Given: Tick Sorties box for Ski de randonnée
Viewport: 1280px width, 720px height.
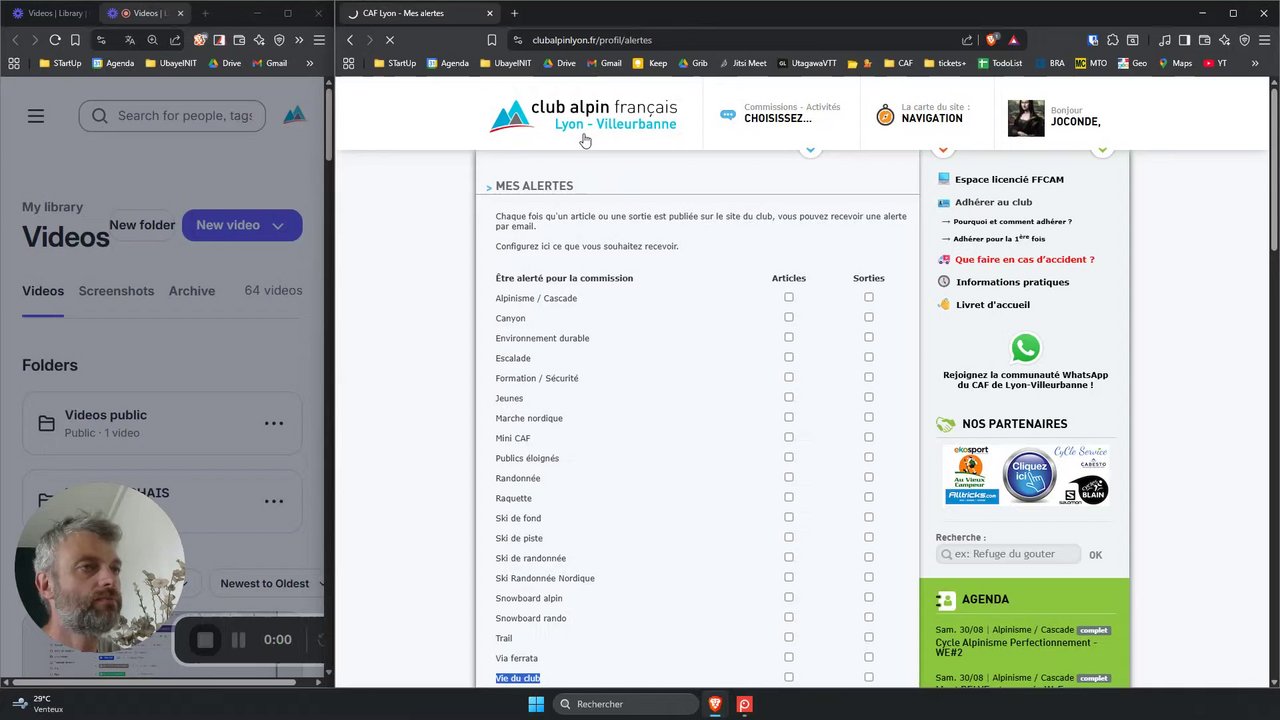Looking at the screenshot, I should (x=869, y=557).
